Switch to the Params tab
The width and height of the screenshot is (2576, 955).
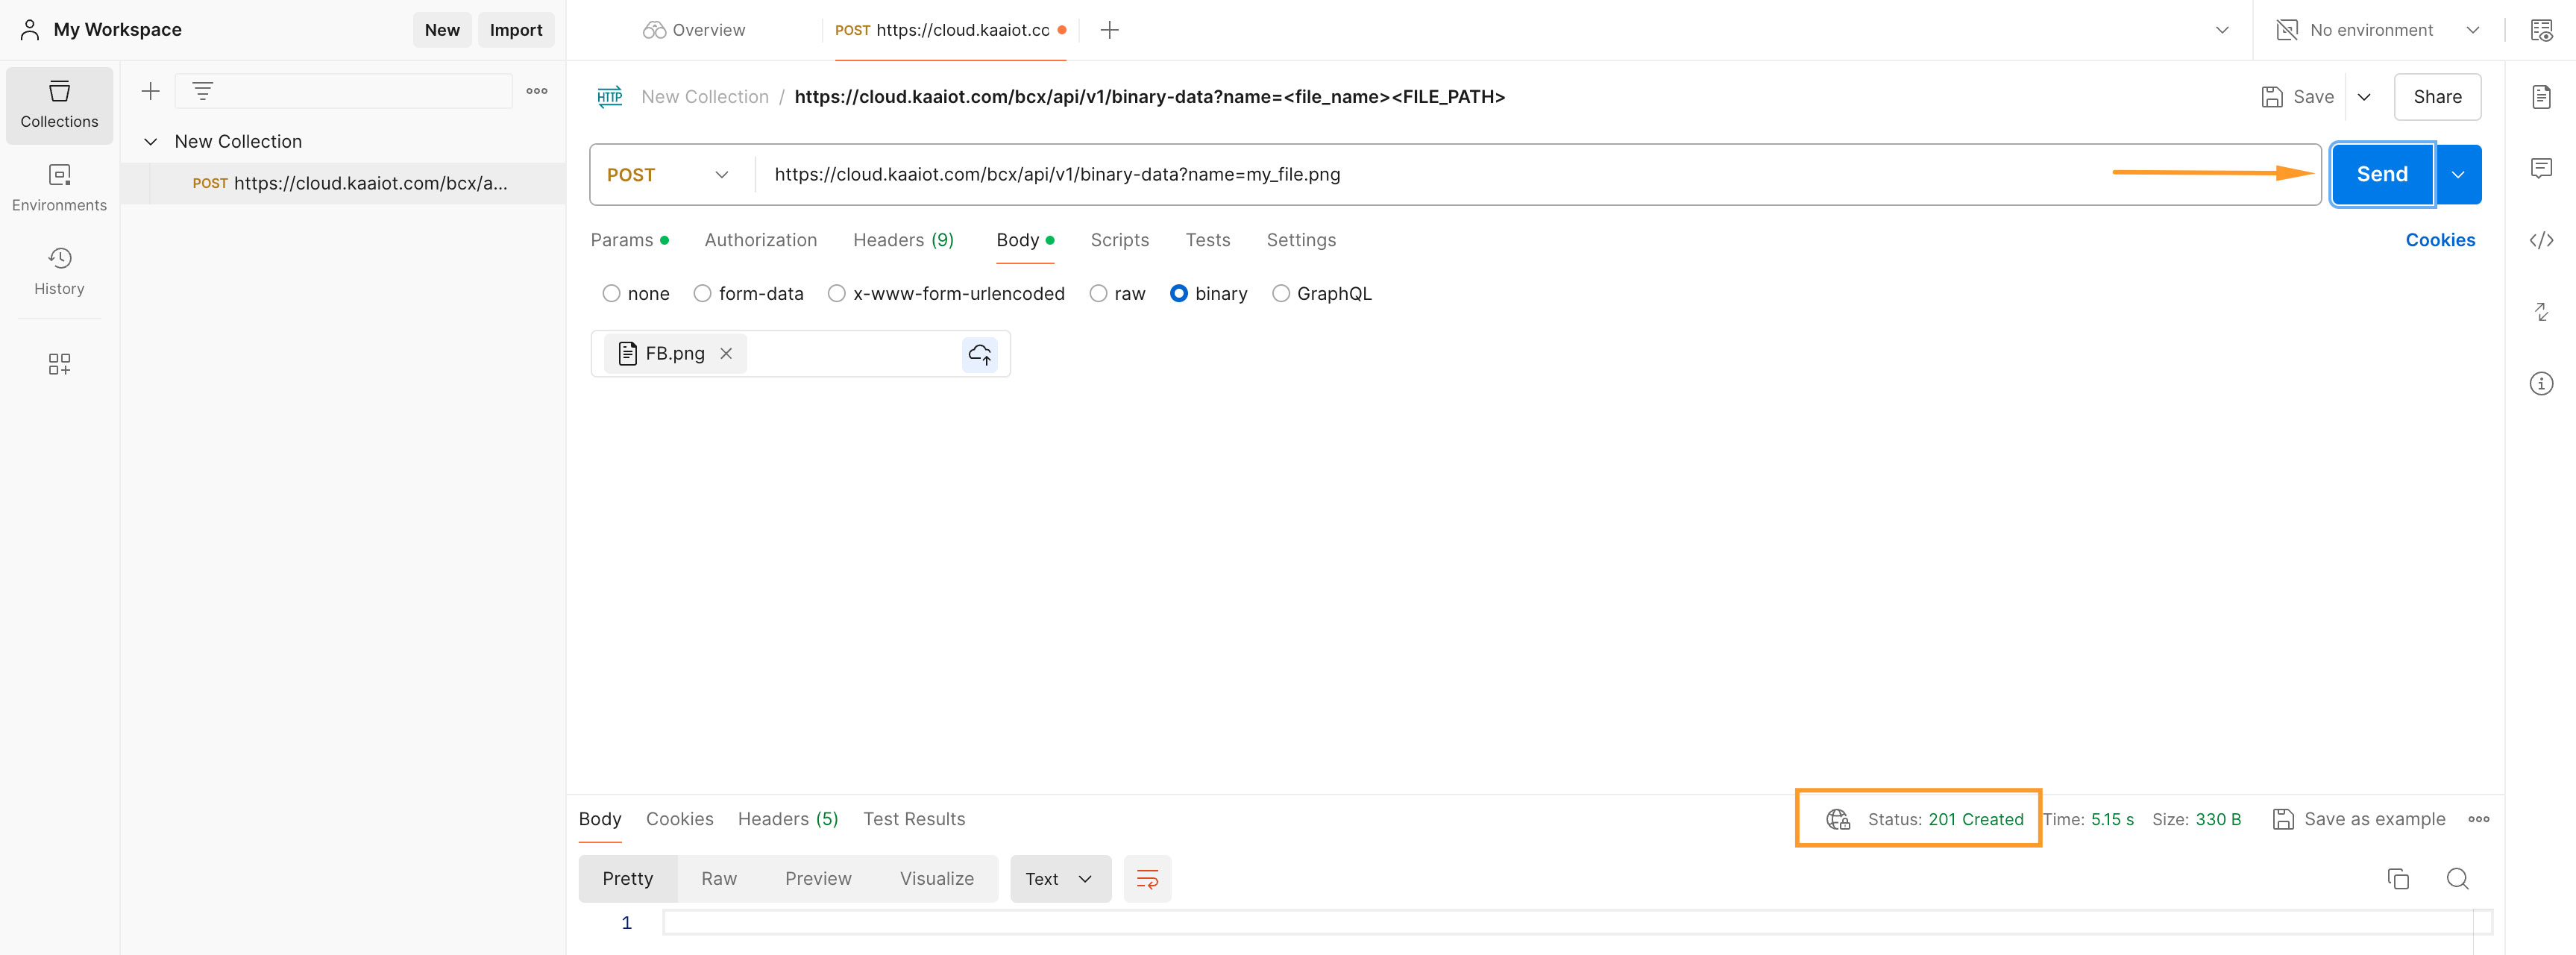(x=629, y=240)
